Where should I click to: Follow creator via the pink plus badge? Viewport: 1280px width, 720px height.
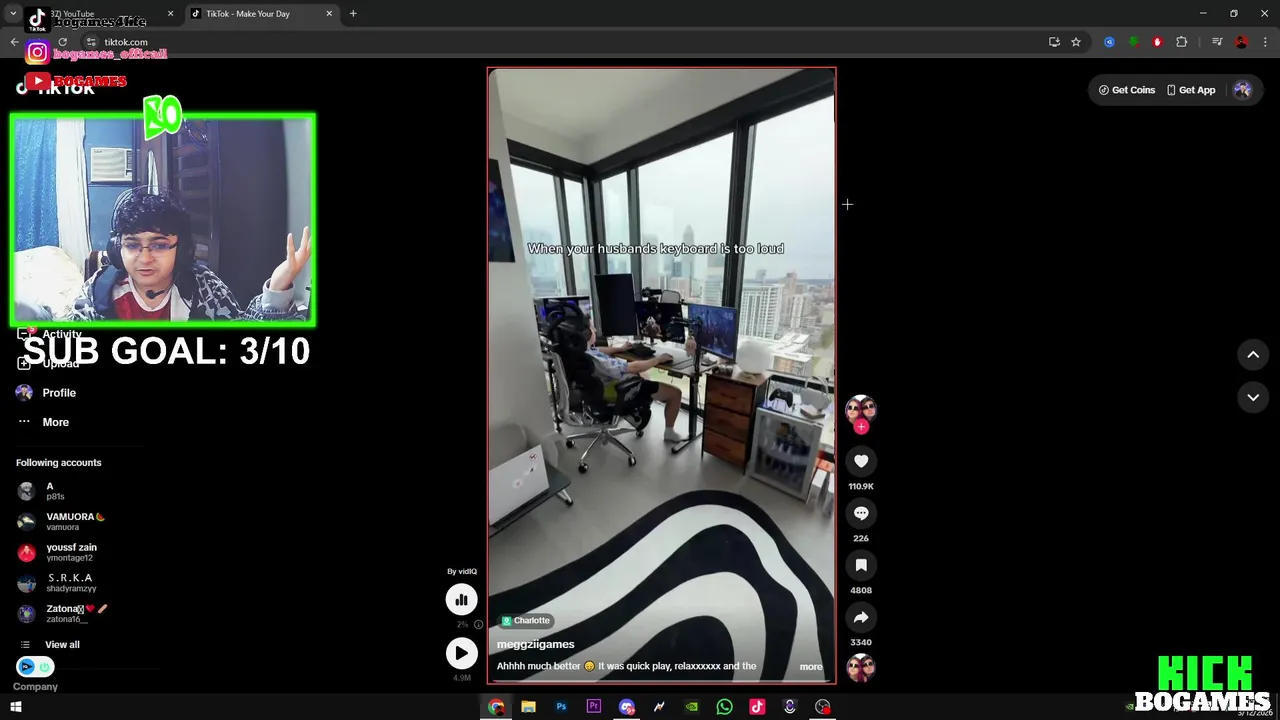pyautogui.click(x=861, y=427)
